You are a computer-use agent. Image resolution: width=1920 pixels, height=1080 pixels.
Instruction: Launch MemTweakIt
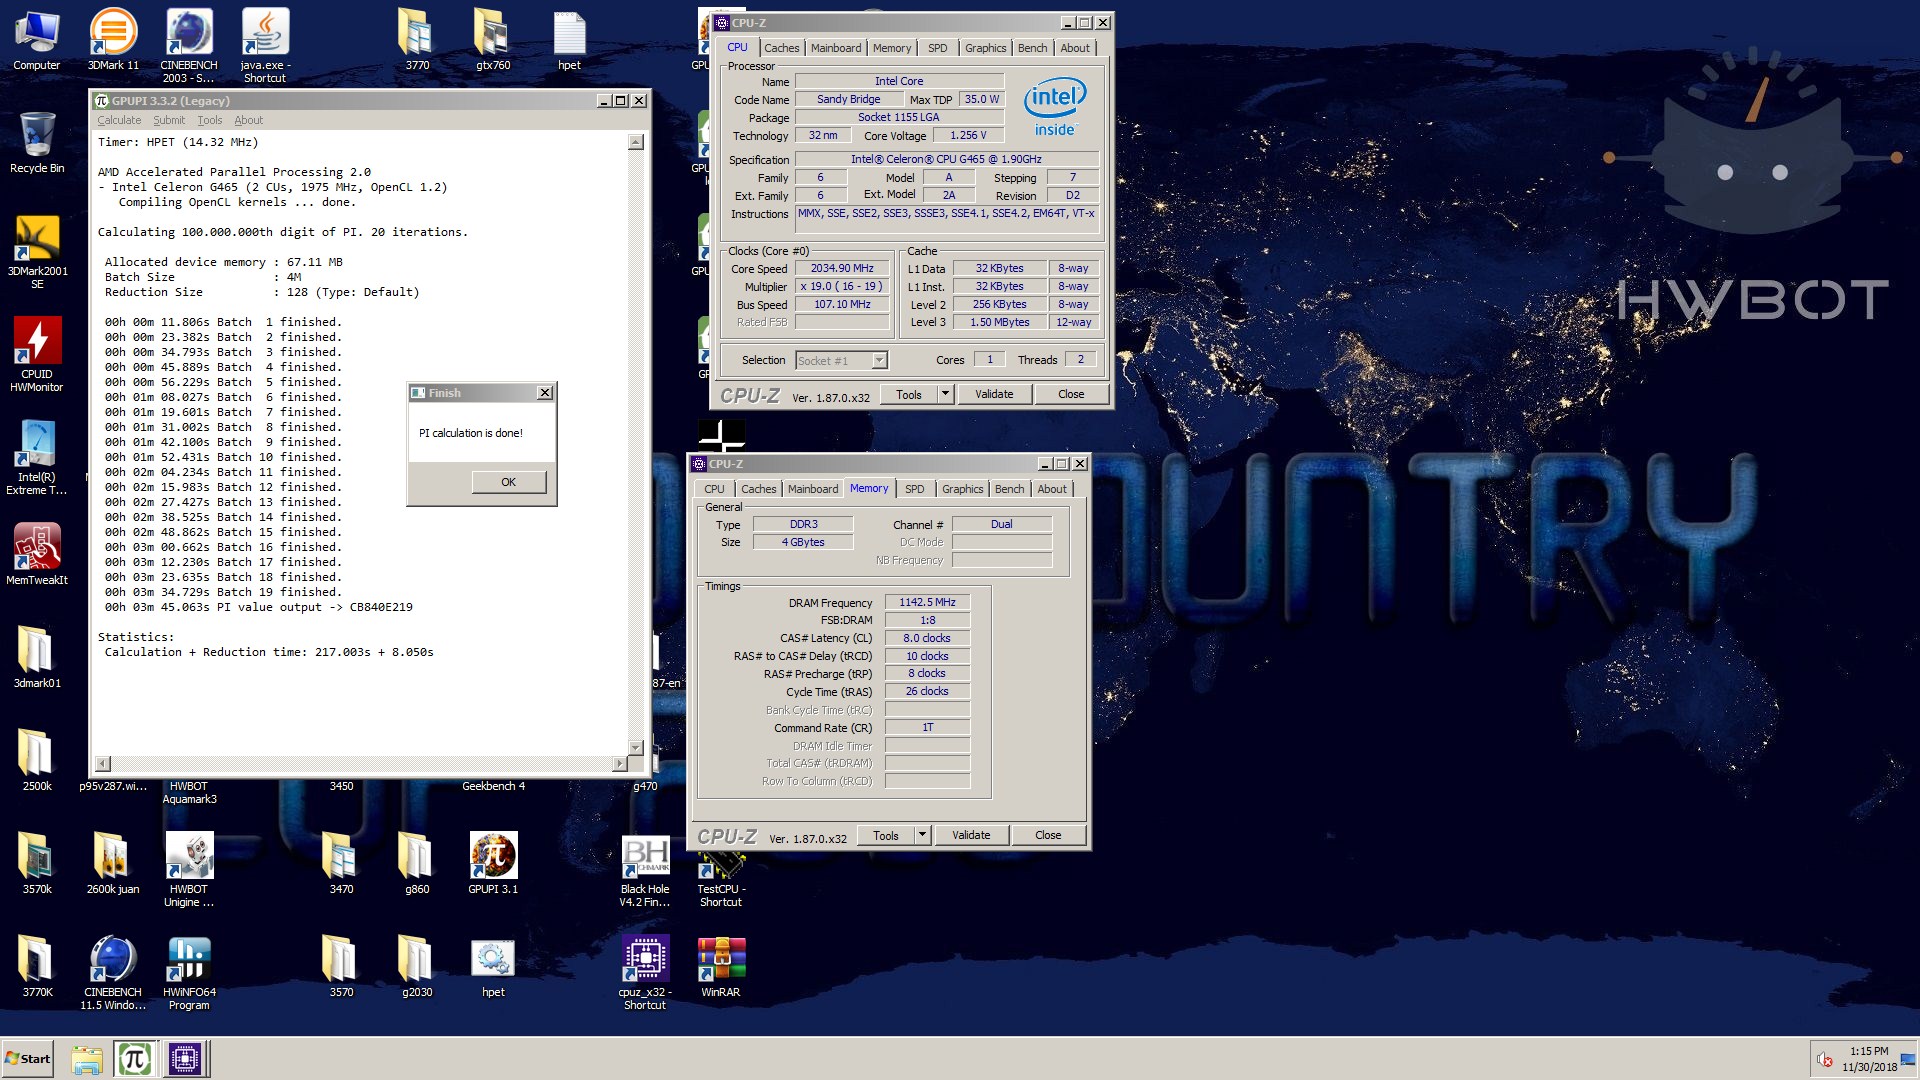pos(37,555)
